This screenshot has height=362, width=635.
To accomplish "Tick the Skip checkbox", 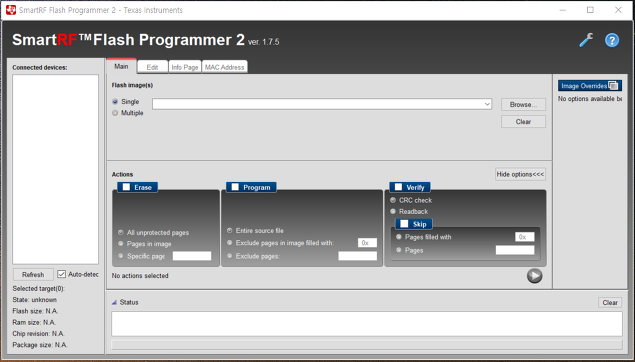I will [x=404, y=224].
